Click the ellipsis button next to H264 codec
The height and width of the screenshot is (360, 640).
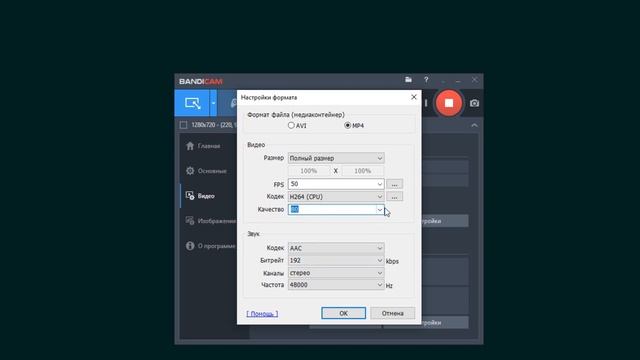[394, 197]
